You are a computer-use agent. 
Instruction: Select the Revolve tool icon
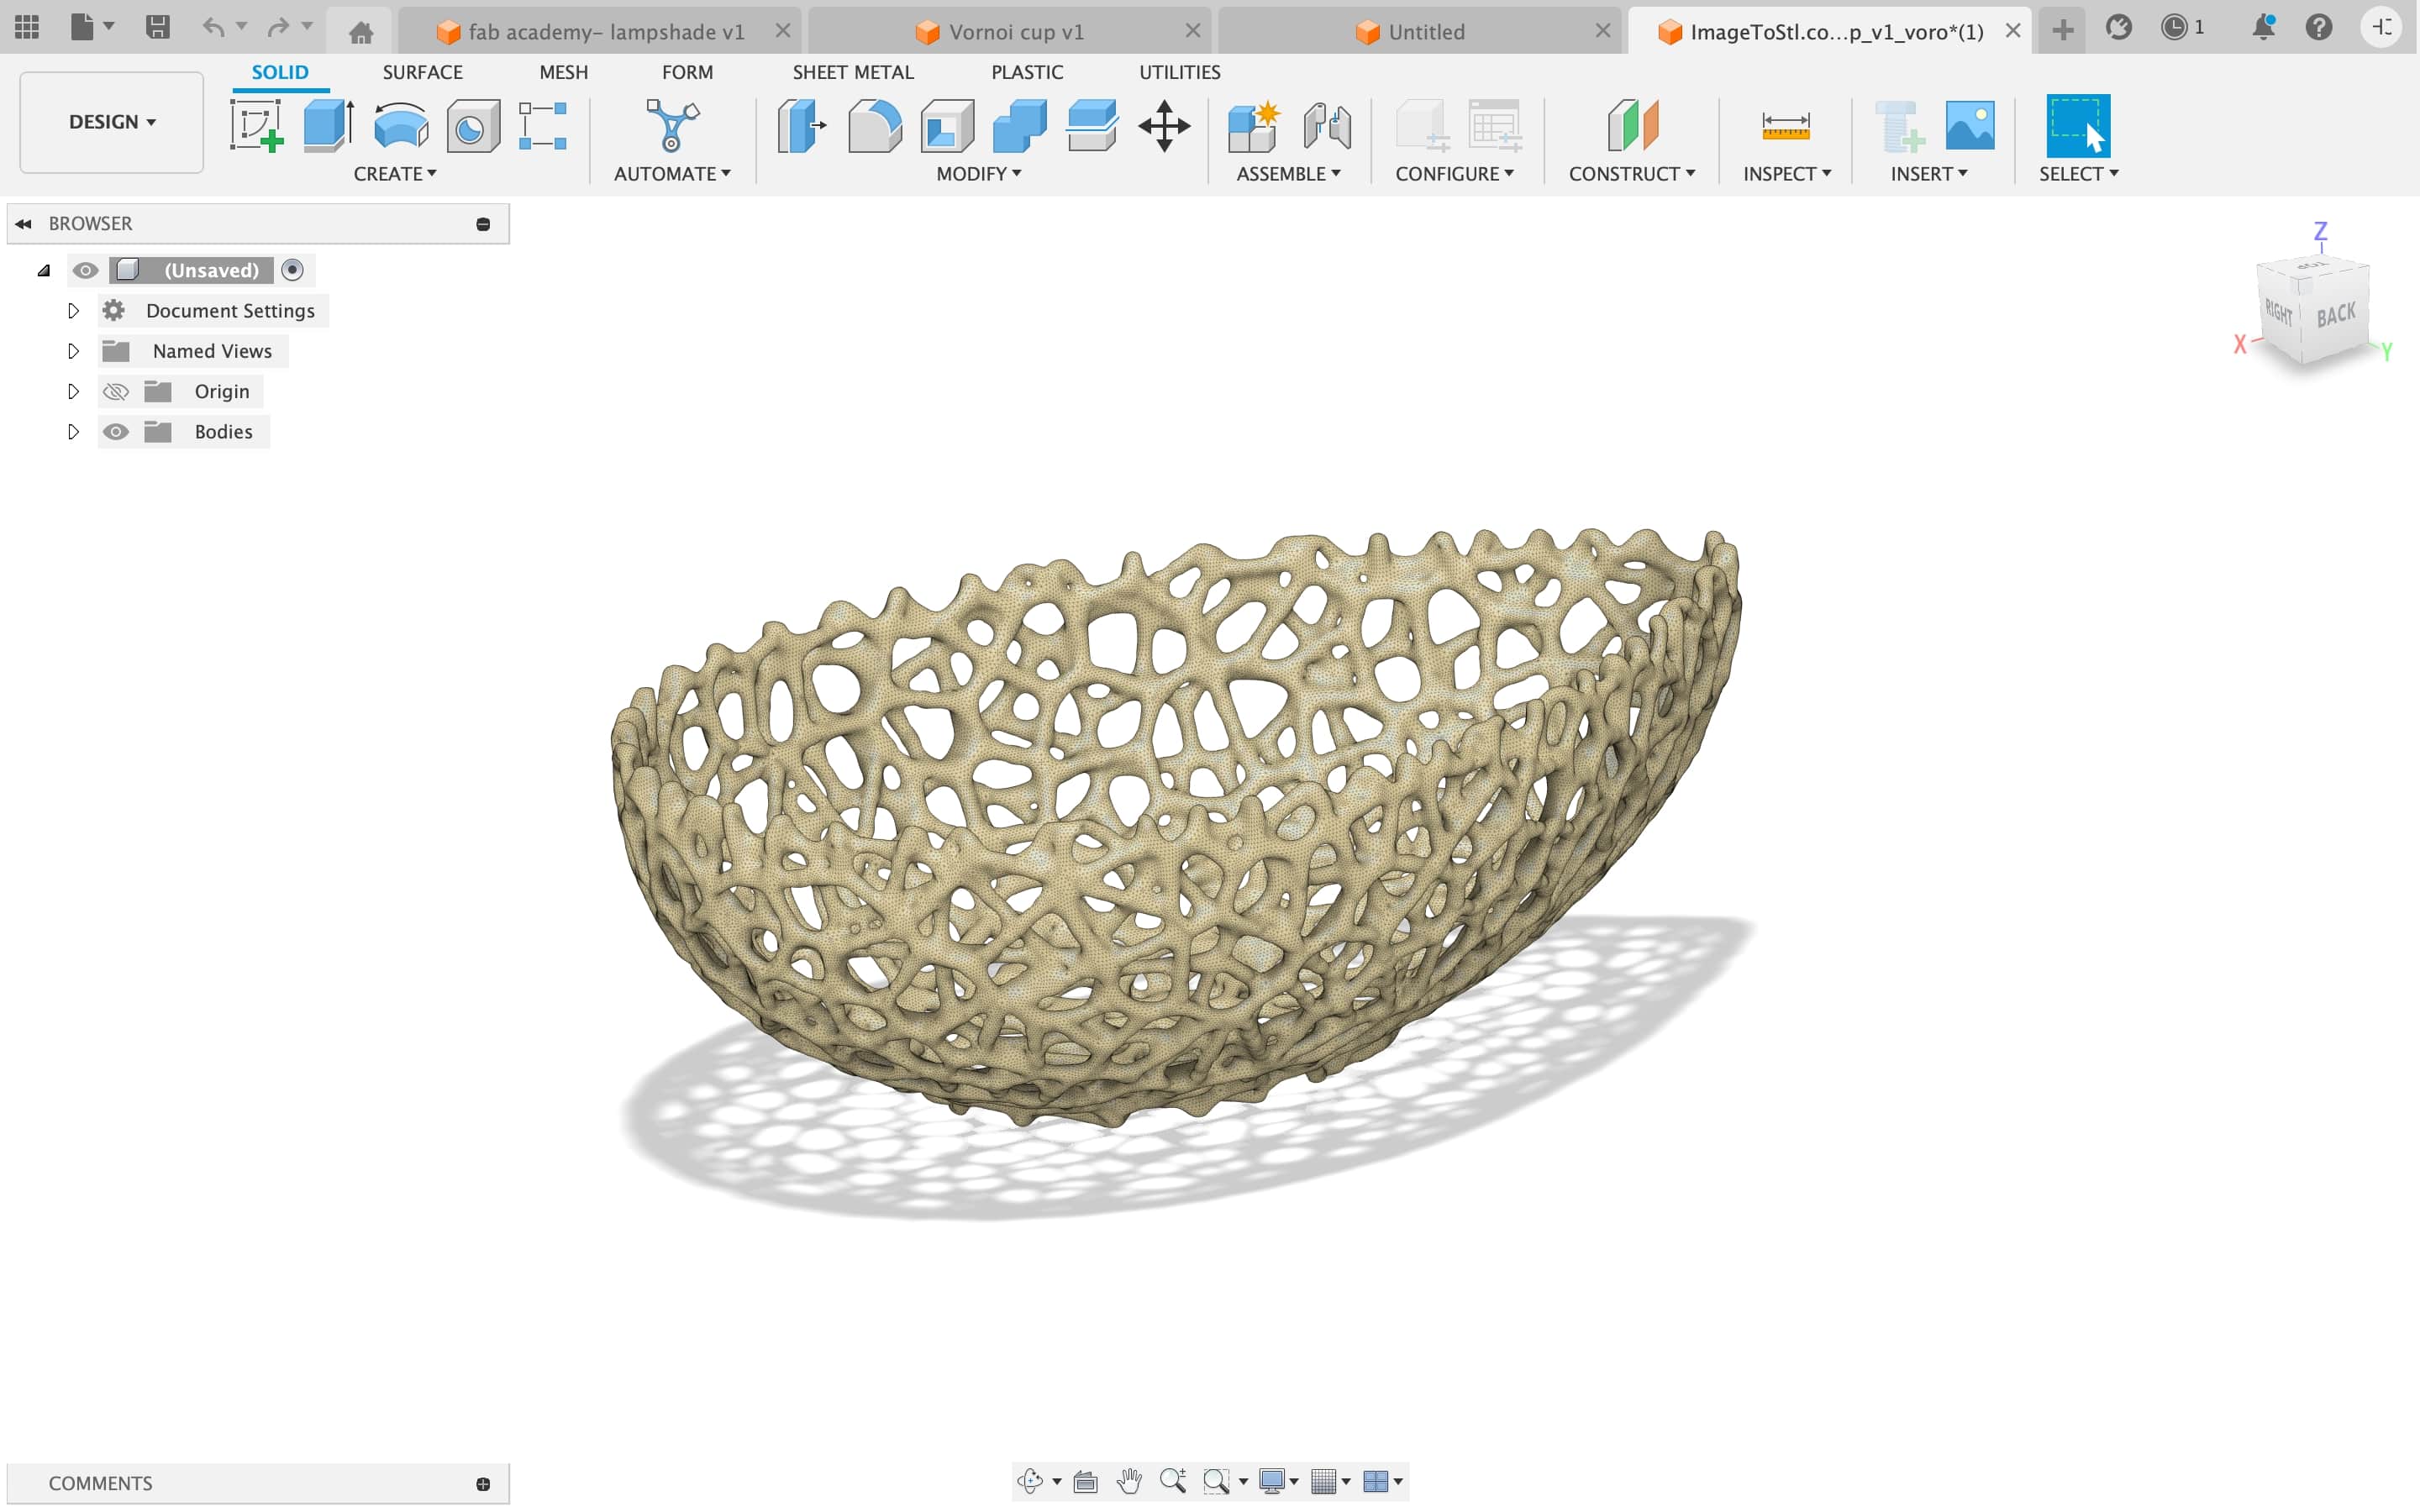401,126
